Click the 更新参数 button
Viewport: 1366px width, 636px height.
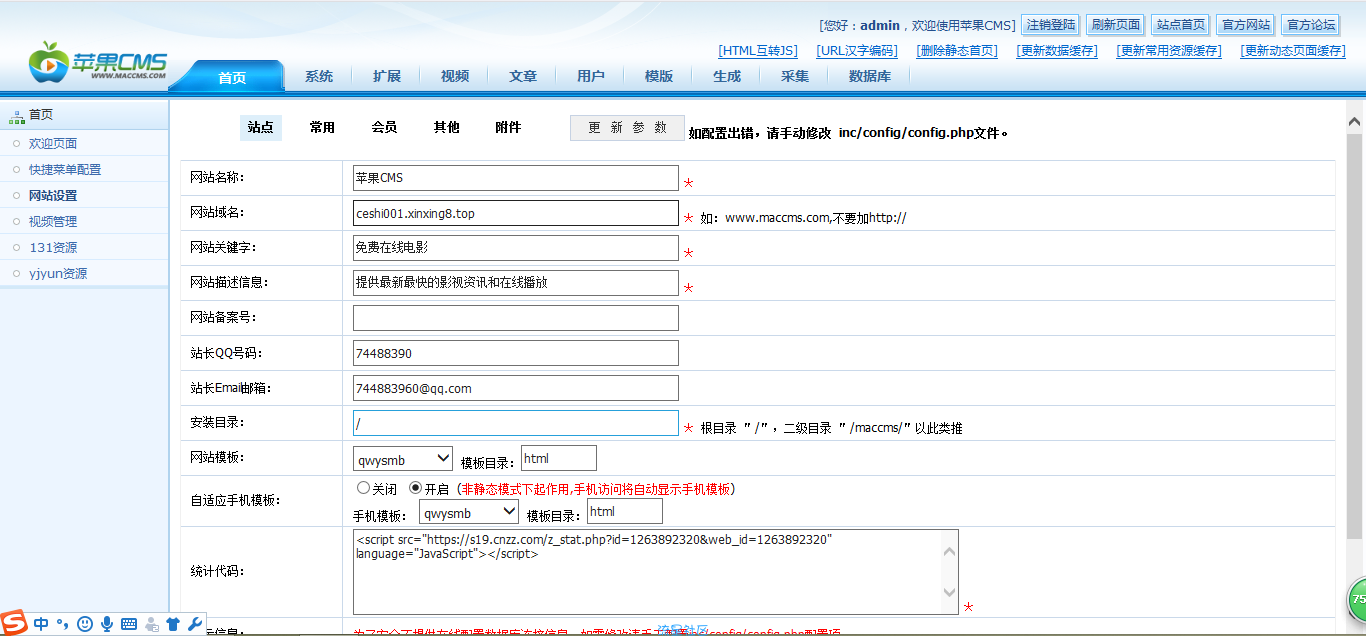(x=628, y=128)
